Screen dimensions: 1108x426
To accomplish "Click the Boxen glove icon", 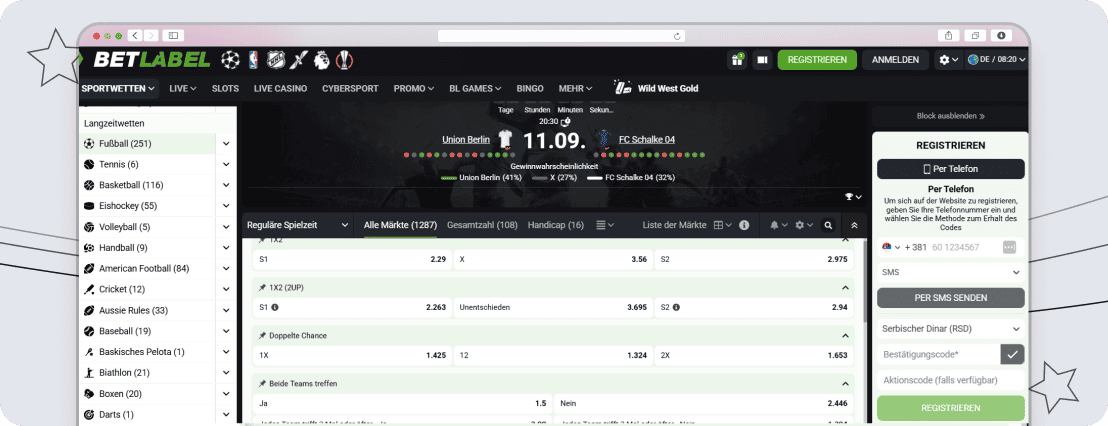I will [89, 394].
